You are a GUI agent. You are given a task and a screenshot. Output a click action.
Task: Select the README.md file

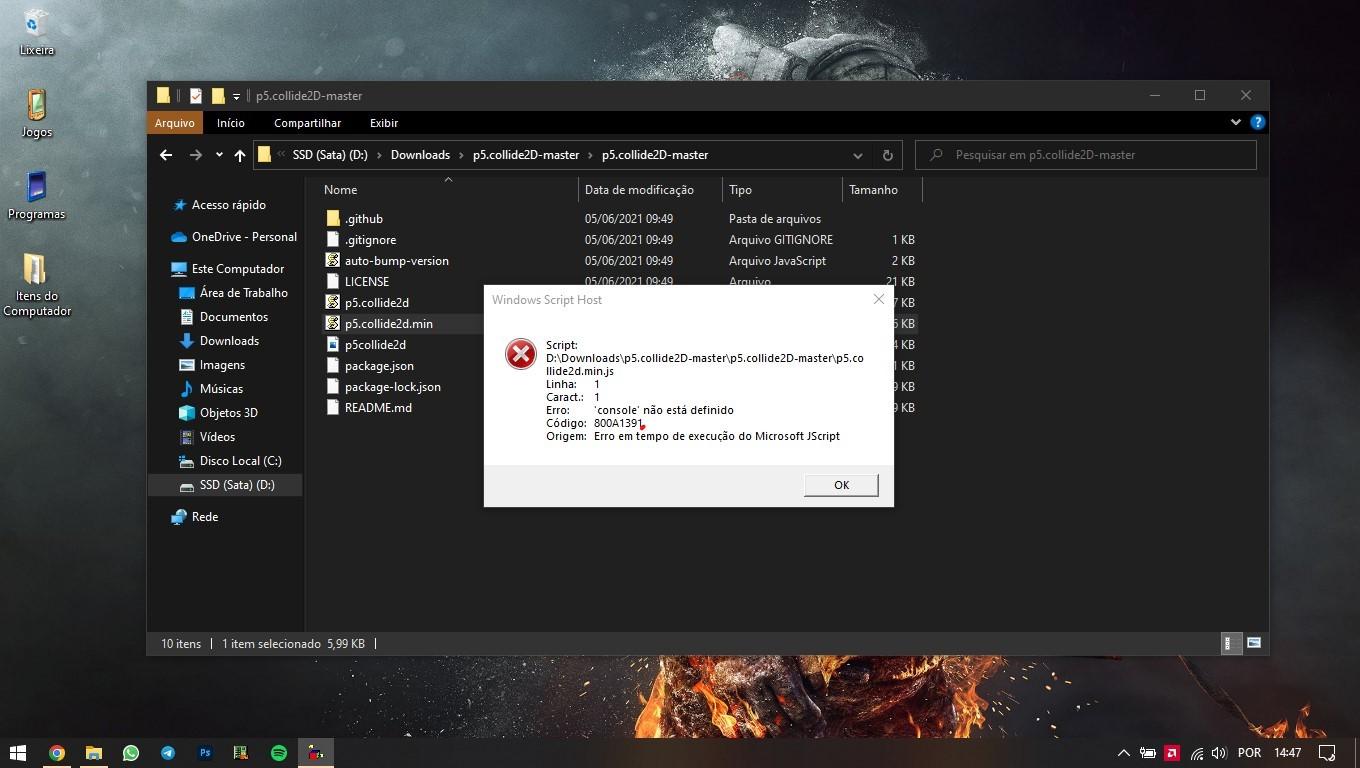pos(378,408)
